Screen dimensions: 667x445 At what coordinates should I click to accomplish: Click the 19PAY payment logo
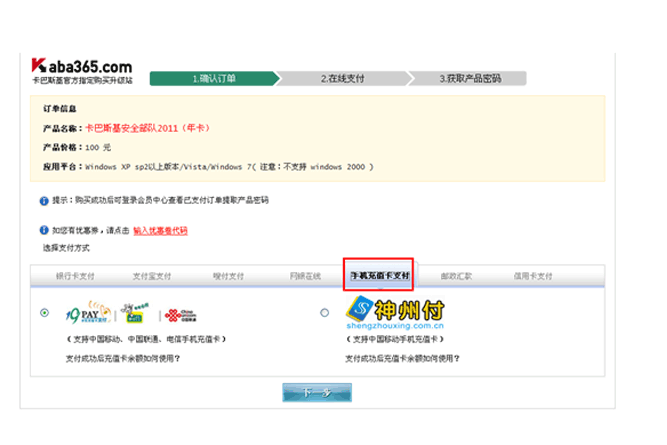point(88,313)
